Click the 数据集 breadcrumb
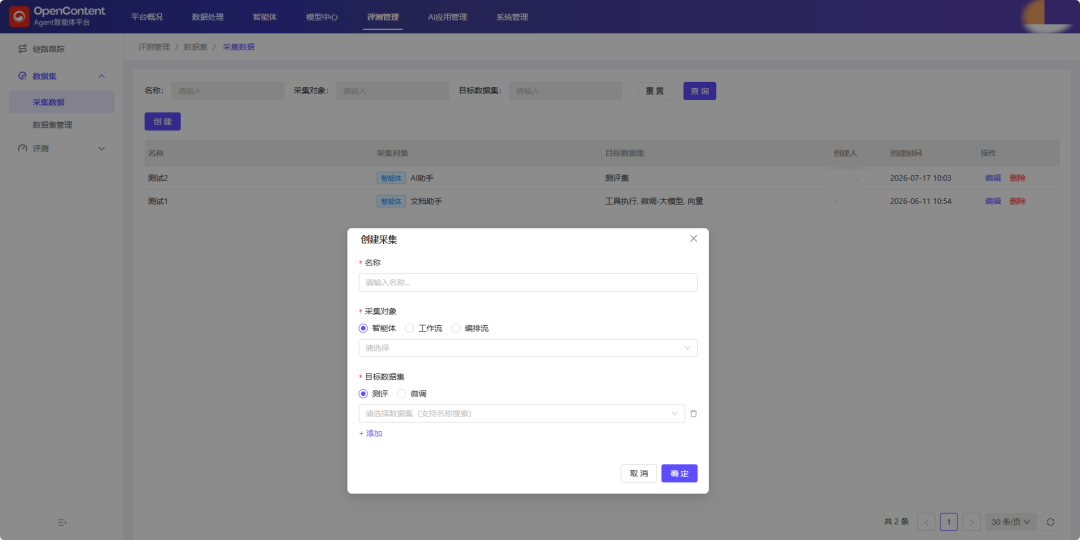 click(x=196, y=47)
